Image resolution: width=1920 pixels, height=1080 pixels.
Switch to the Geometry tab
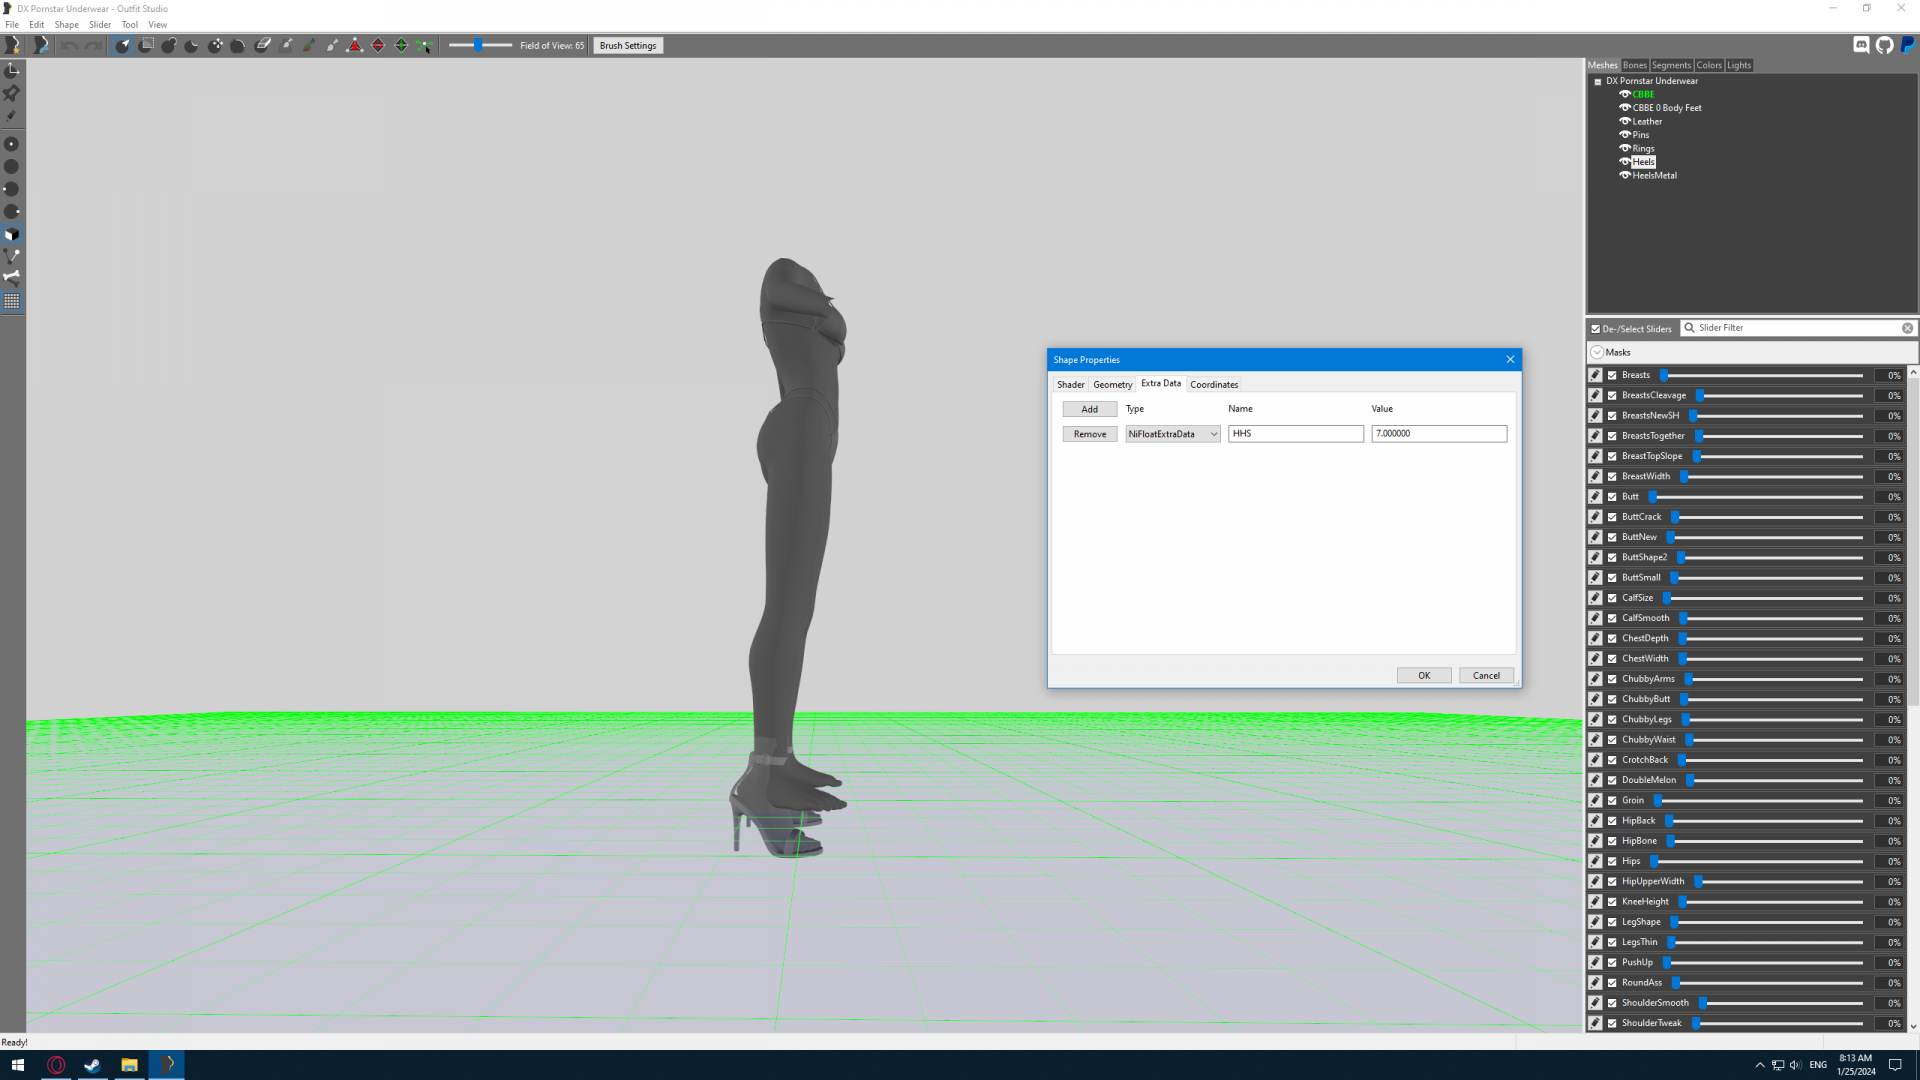click(x=1112, y=384)
